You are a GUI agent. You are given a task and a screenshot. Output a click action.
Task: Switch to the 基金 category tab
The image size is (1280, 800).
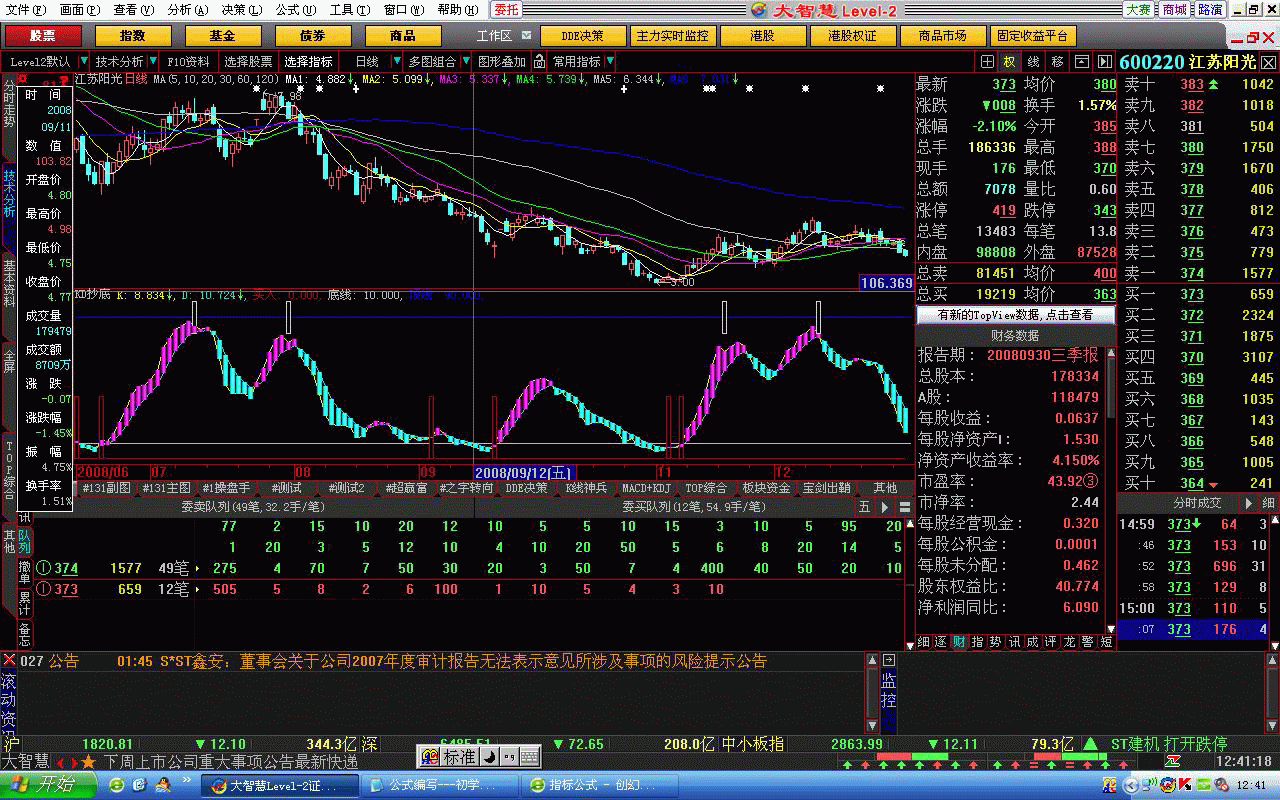point(222,36)
